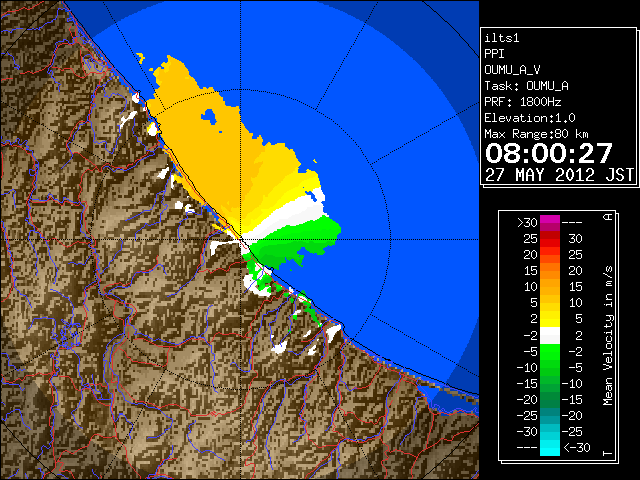This screenshot has width=640, height=480.
Task: Select the 'Elevation:1.0' text
Action: coord(530,118)
